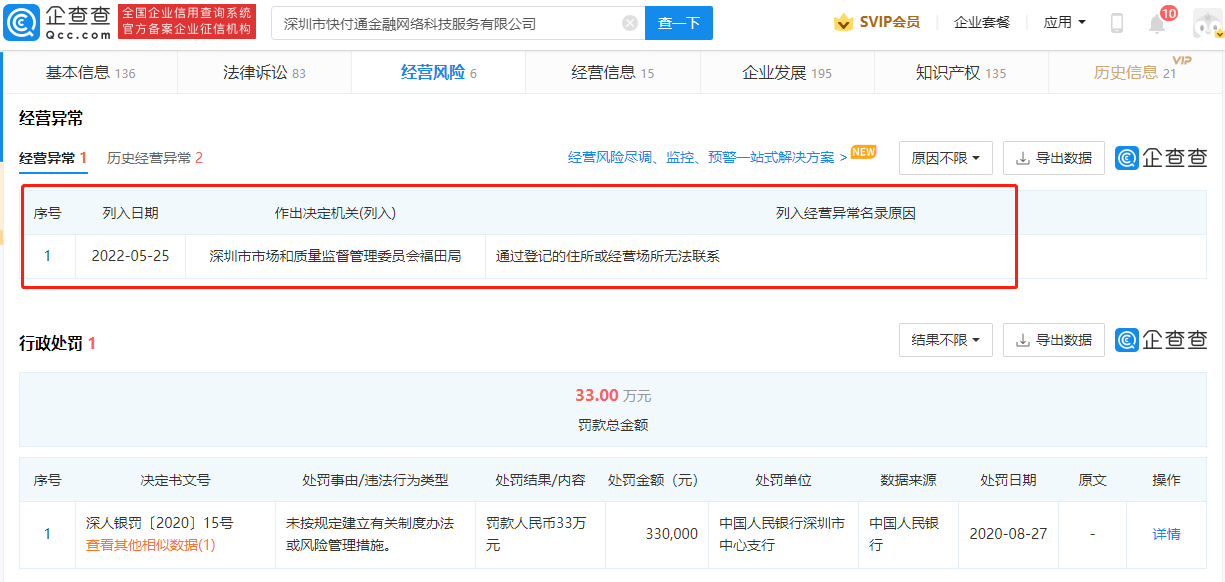Click the 列入日期 column header
The width and height of the screenshot is (1225, 582).
[x=130, y=213]
